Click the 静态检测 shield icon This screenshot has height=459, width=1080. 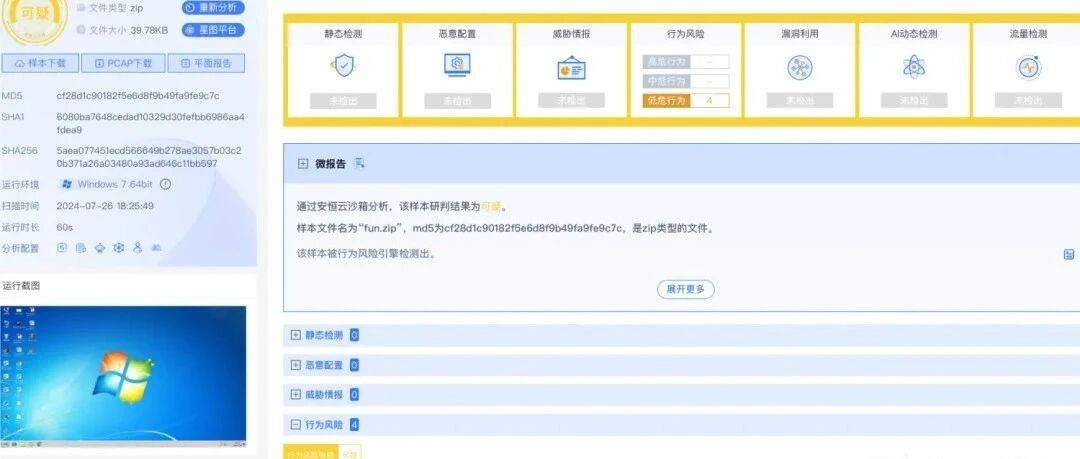(x=342, y=66)
